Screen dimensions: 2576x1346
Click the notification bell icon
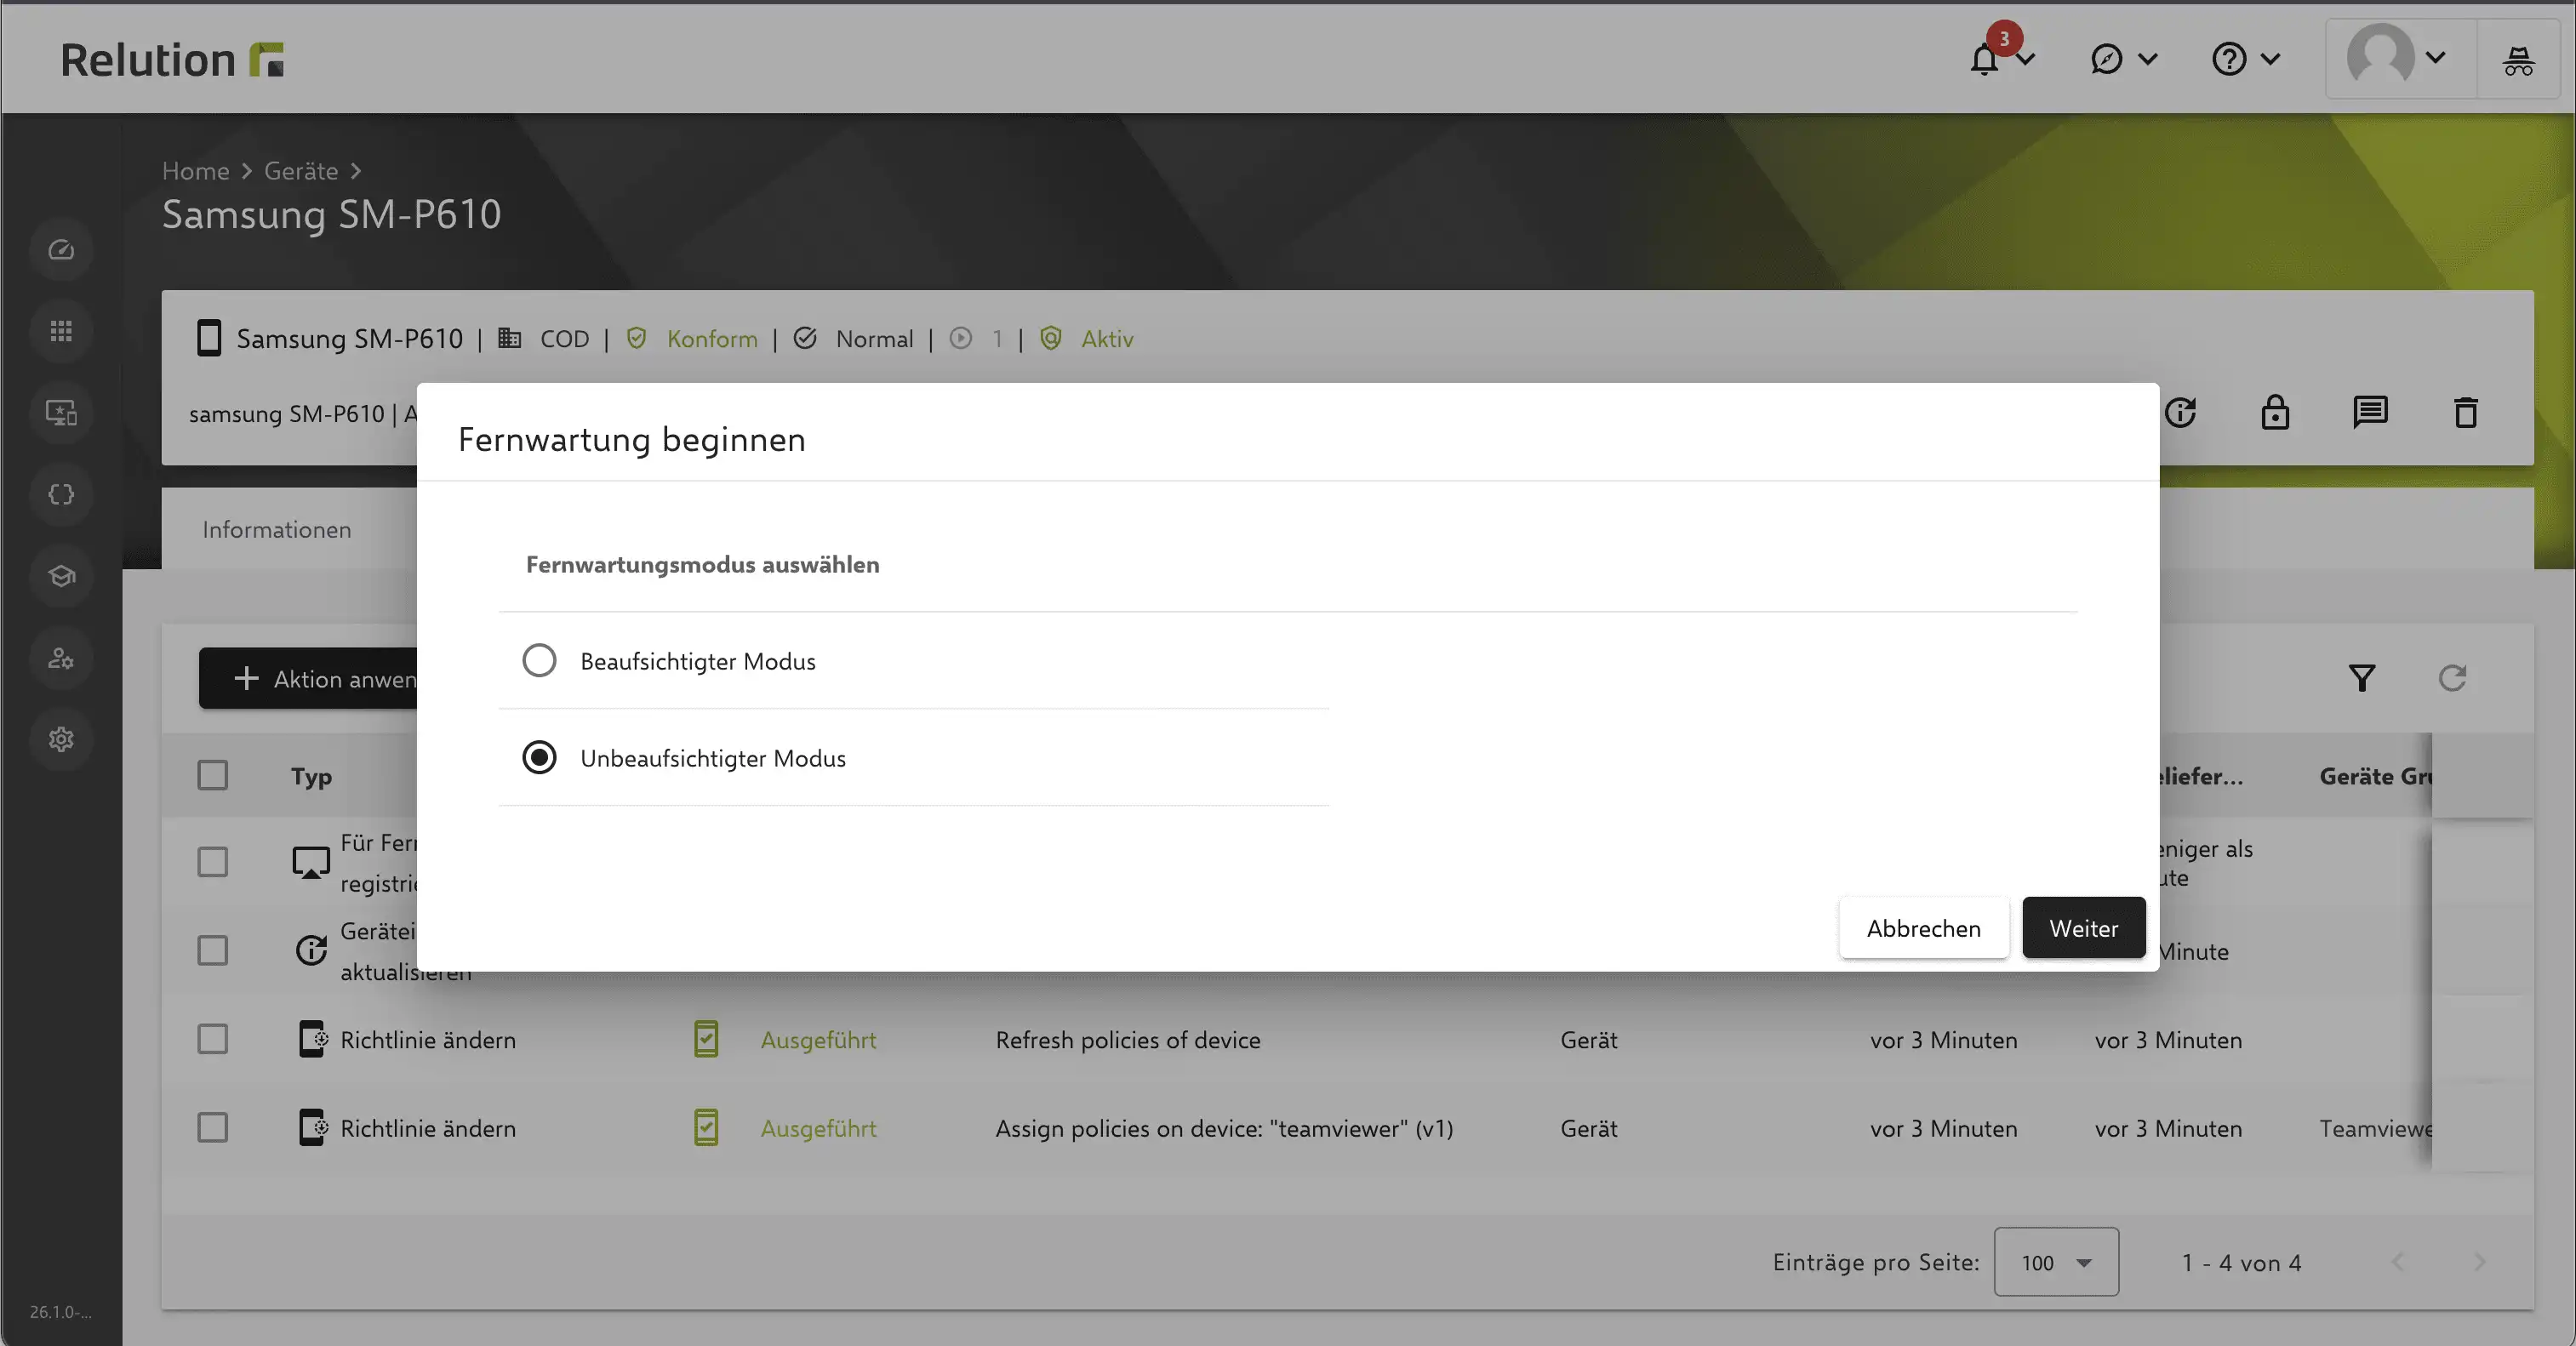click(x=1985, y=59)
